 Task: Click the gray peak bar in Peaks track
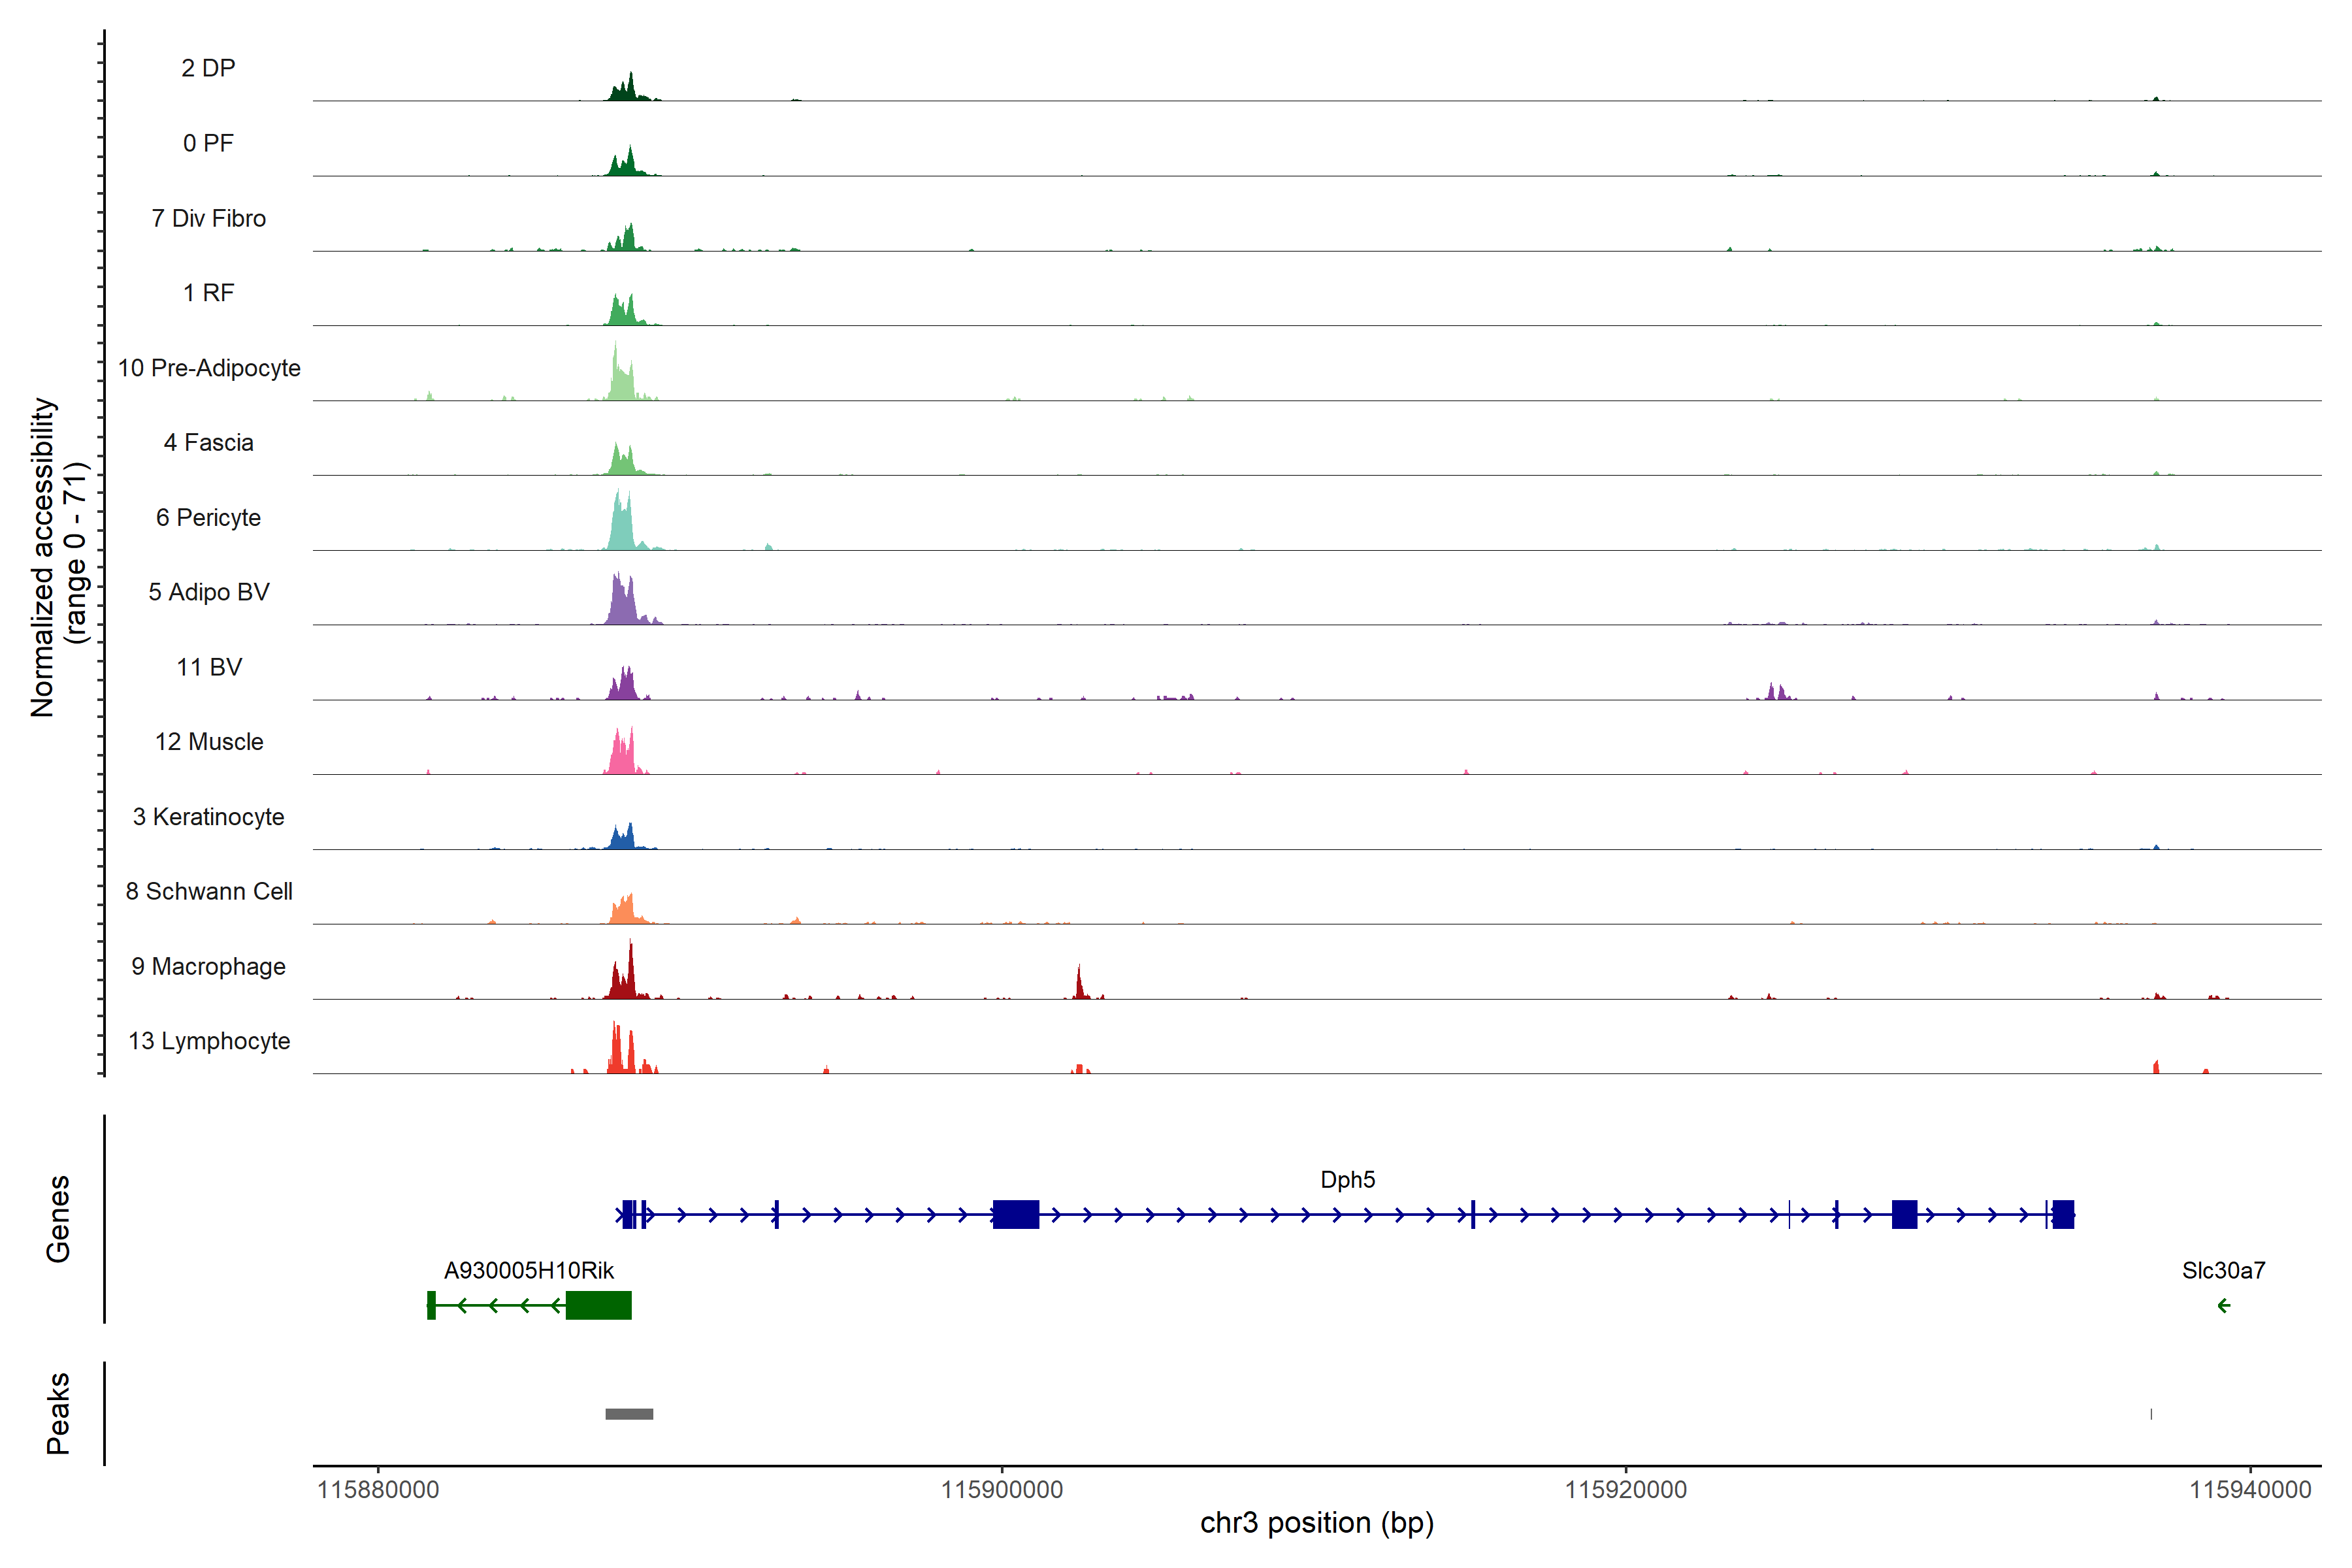(x=629, y=1414)
